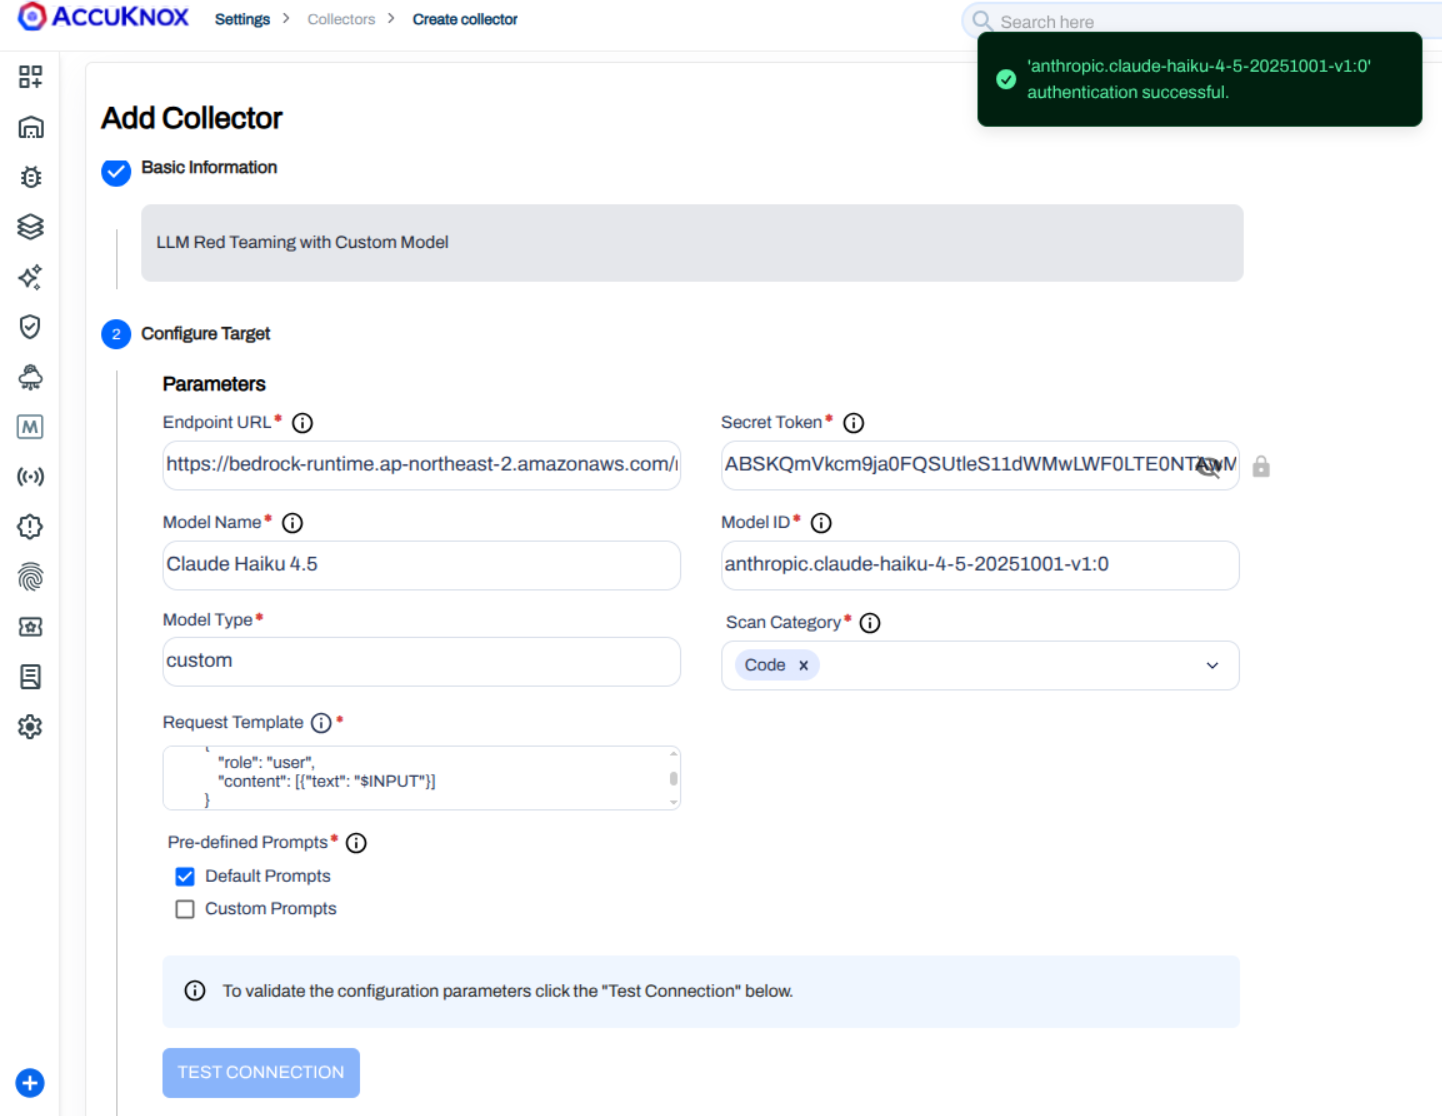Viewport: 1442px width, 1116px height.
Task: Click the Add Collector heading
Action: click(192, 118)
